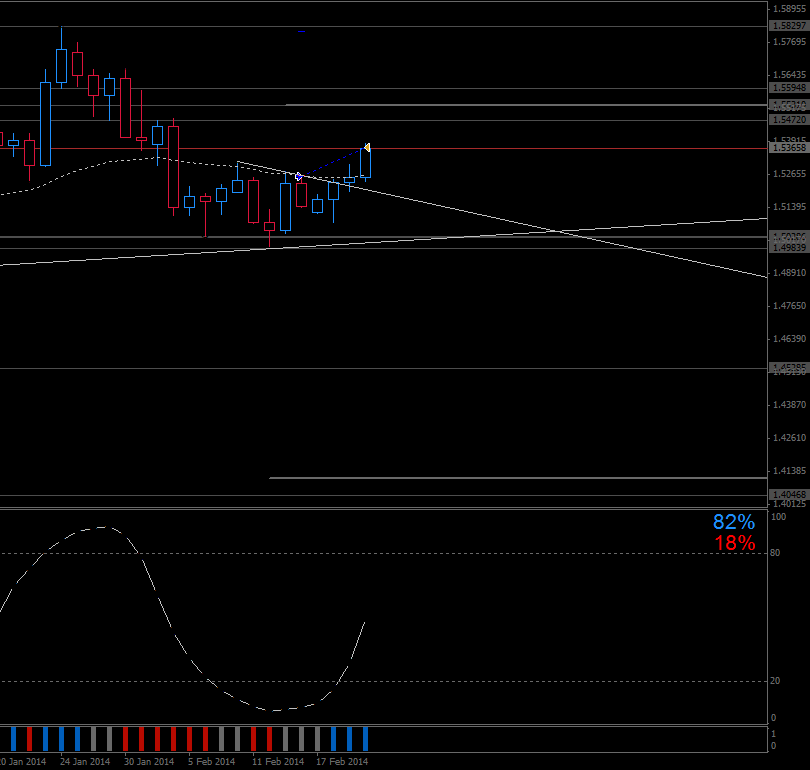
Task: Click the 11 Feb 2014 date label
Action: (x=278, y=762)
